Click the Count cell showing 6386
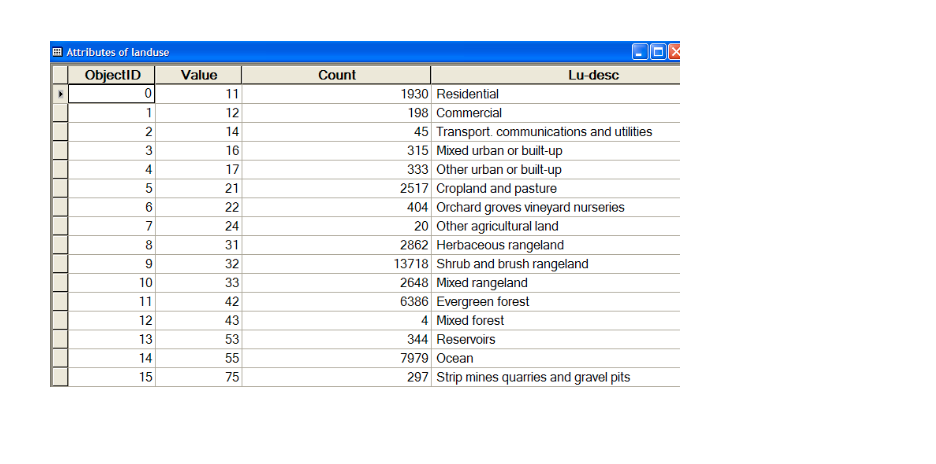 click(337, 302)
